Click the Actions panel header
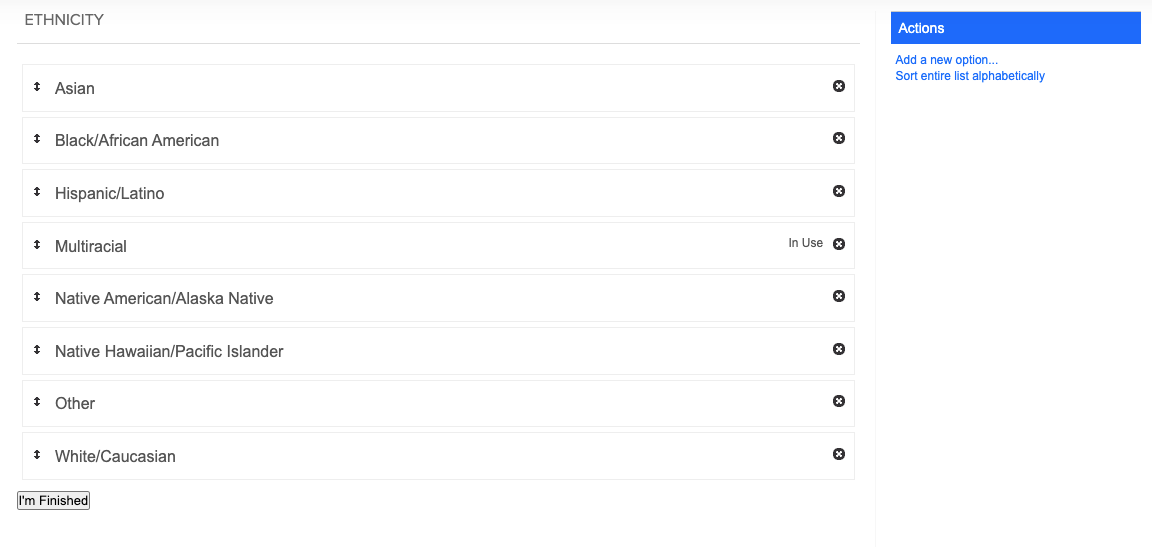1152x547 pixels. pos(1015,28)
